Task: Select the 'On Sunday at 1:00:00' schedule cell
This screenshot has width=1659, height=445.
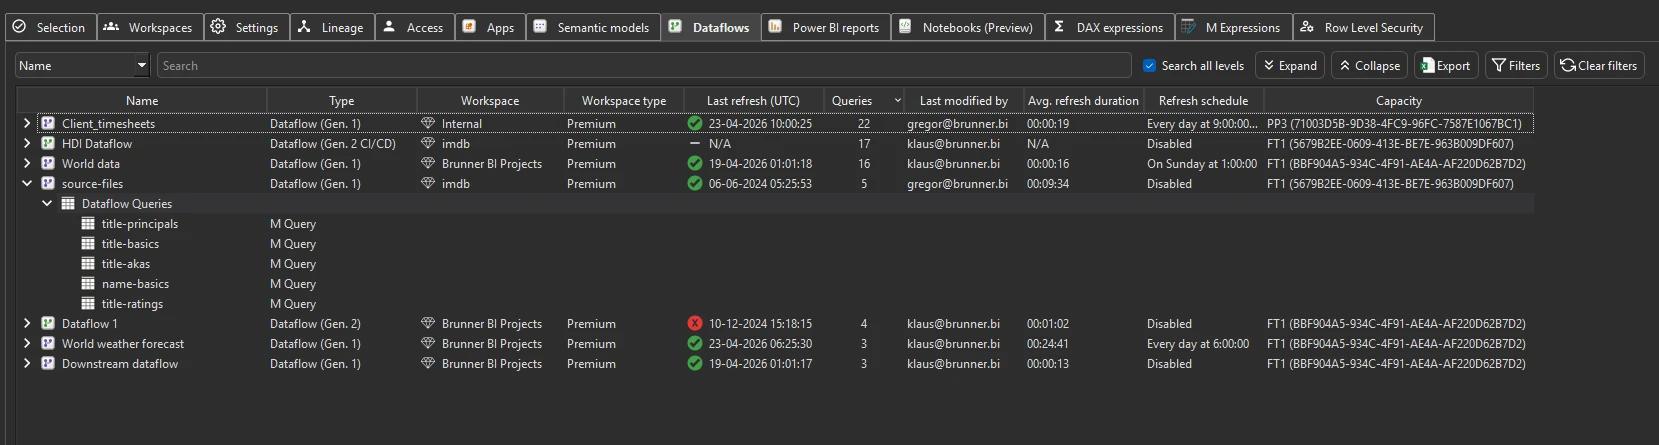Action: pyautogui.click(x=1202, y=164)
